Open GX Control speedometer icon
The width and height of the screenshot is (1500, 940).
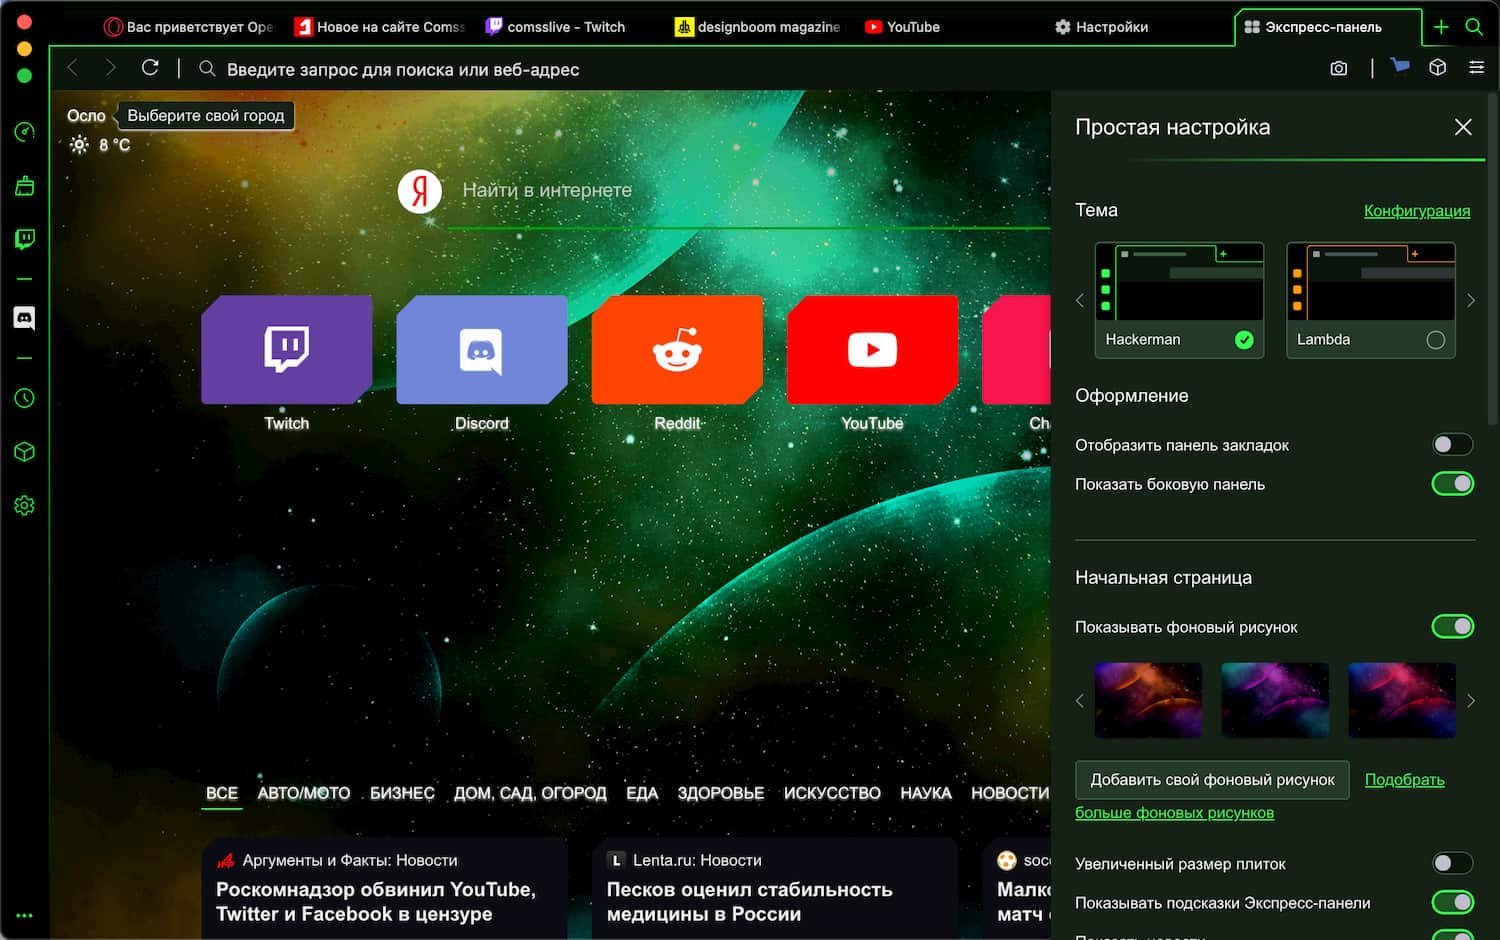point(25,132)
